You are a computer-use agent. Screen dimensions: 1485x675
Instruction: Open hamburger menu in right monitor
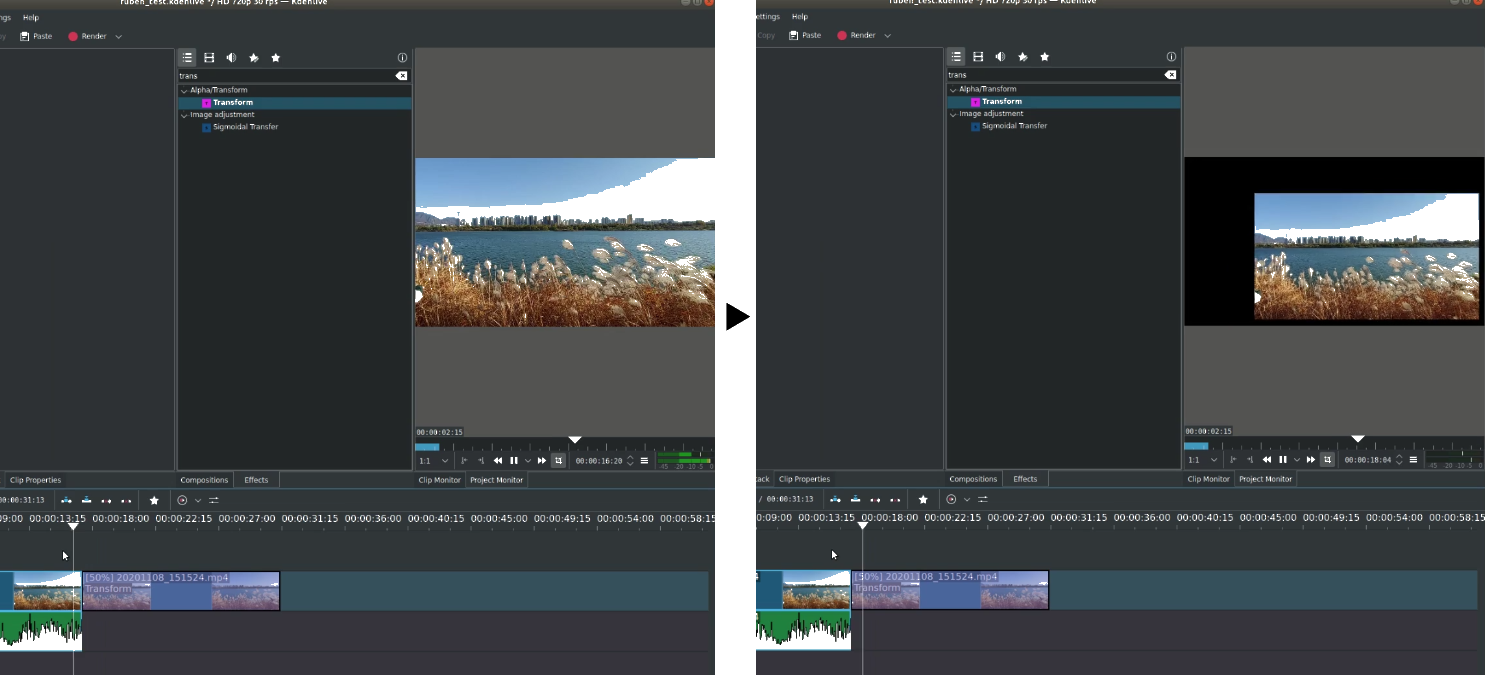pyautogui.click(x=1413, y=460)
